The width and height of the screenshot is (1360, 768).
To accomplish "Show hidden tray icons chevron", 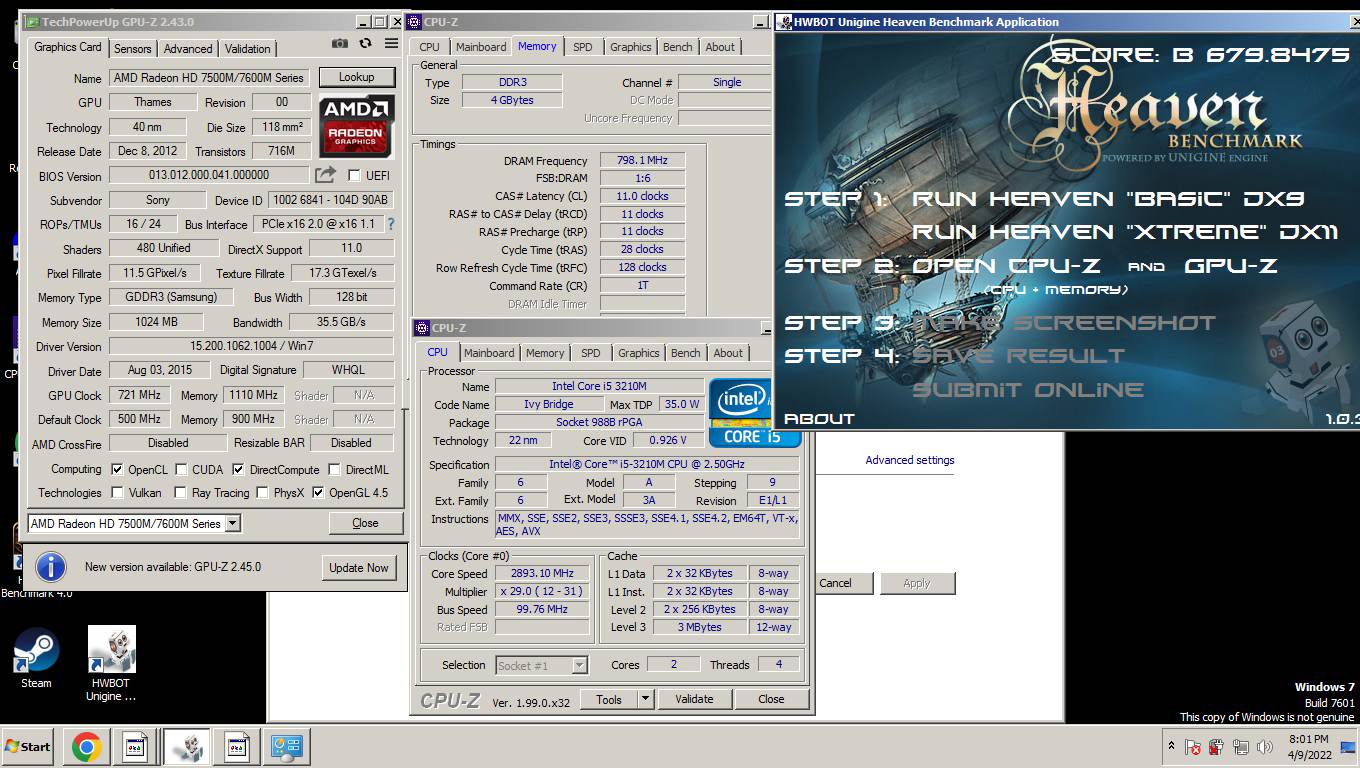I will point(1171,747).
